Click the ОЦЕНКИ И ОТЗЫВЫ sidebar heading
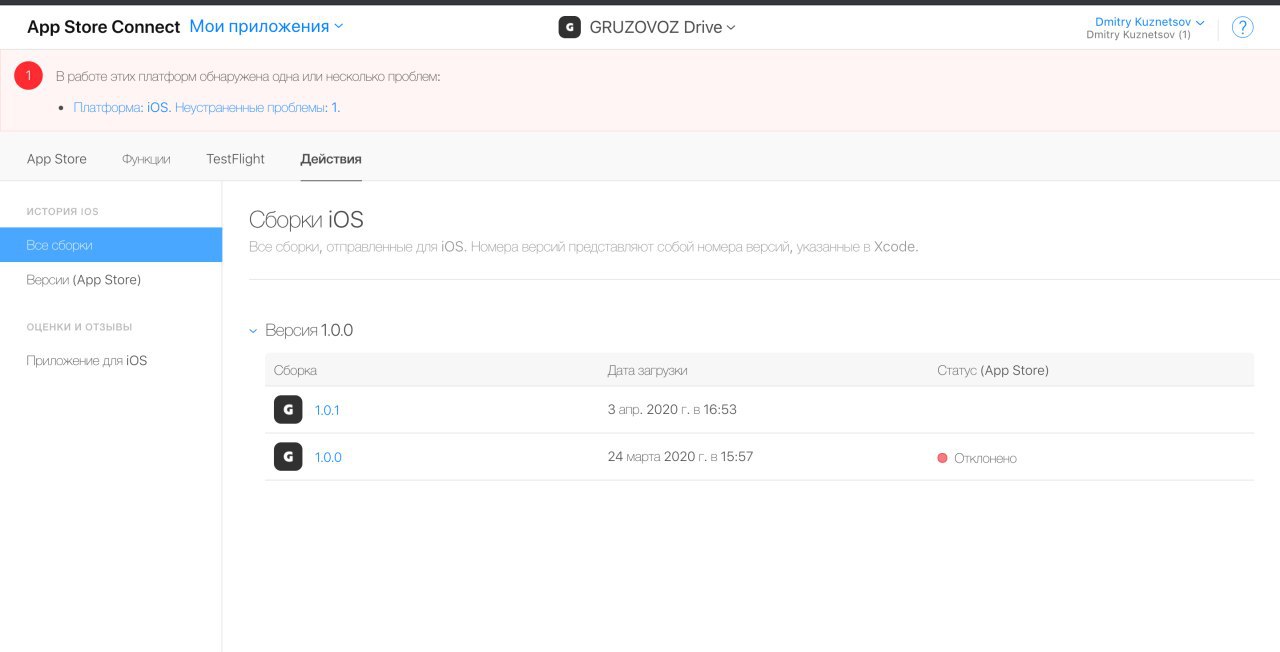Viewport: 1280px width, 652px height. [79, 327]
